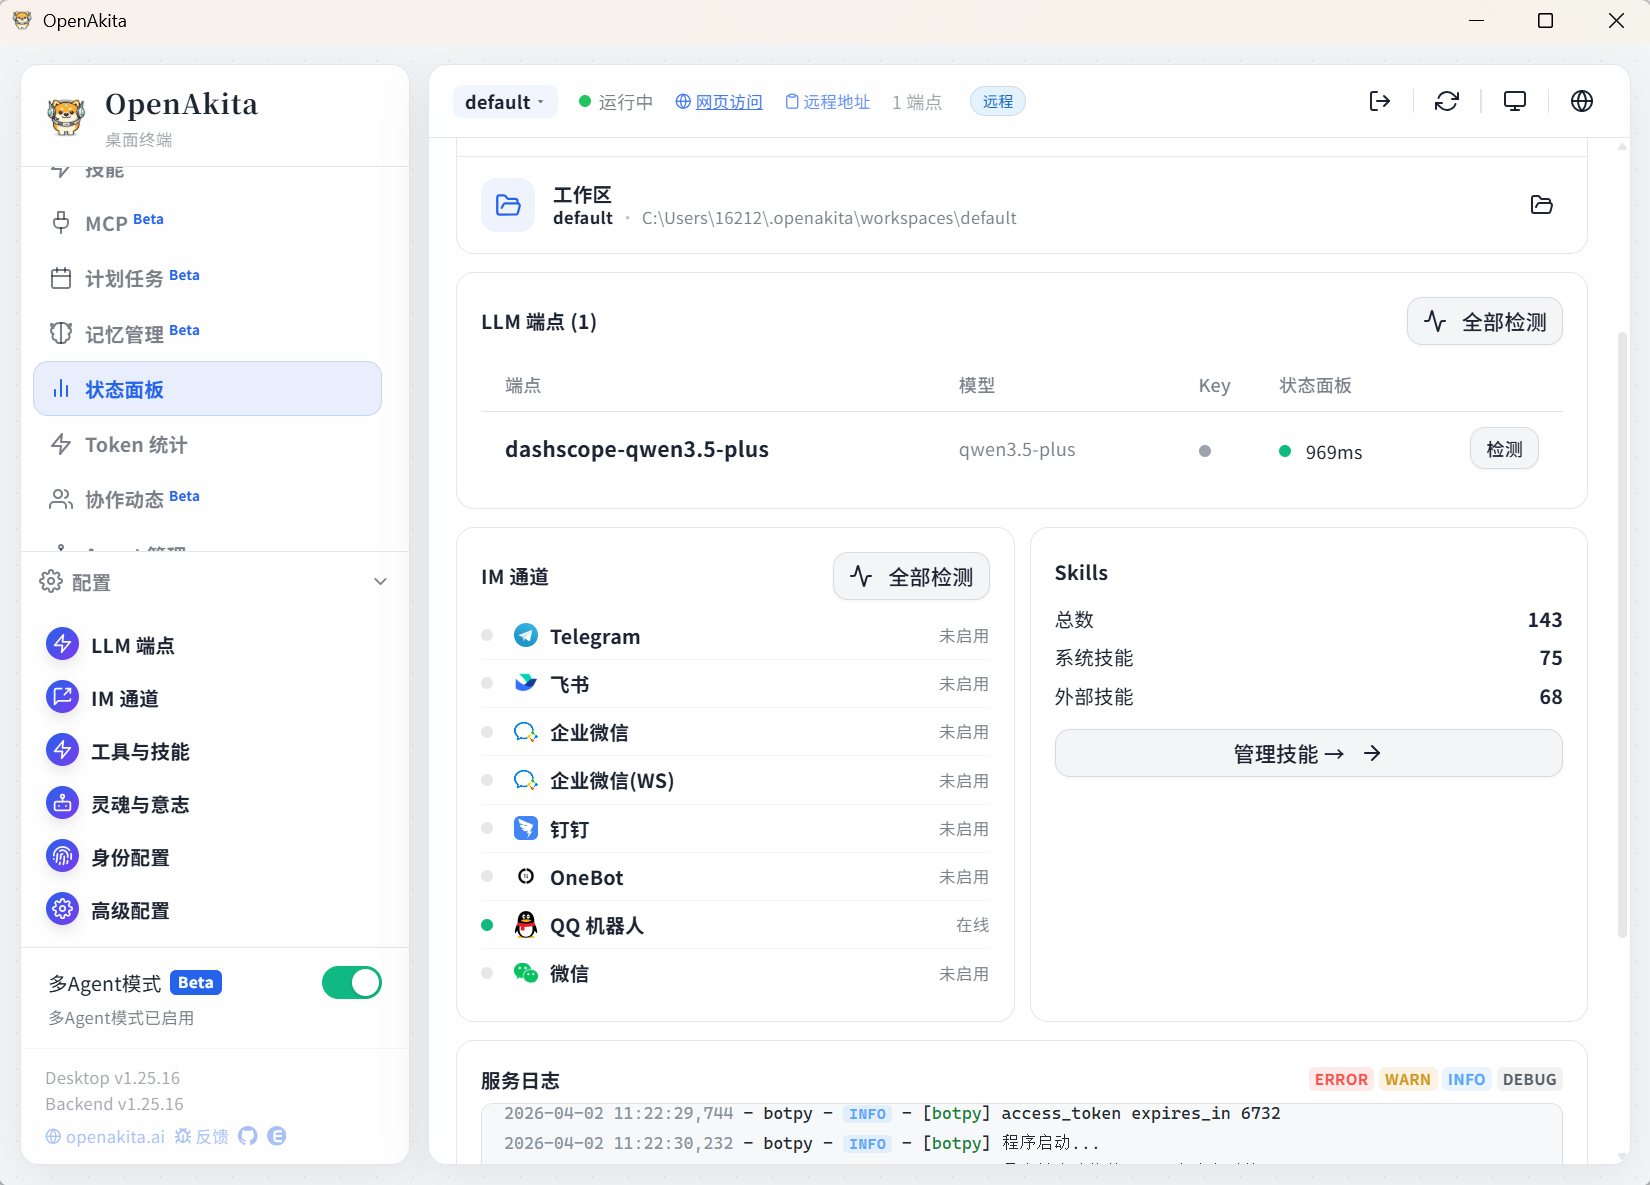Click the 反馈 feedback link
The height and width of the screenshot is (1185, 1650).
tap(201, 1137)
